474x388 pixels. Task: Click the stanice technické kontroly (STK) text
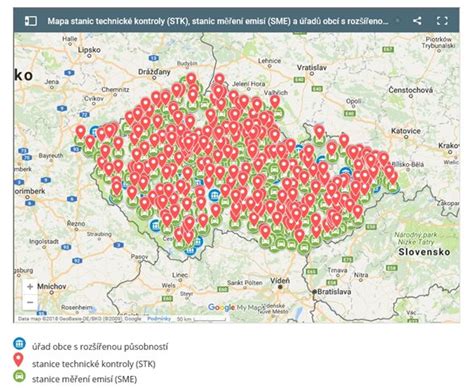point(94,364)
